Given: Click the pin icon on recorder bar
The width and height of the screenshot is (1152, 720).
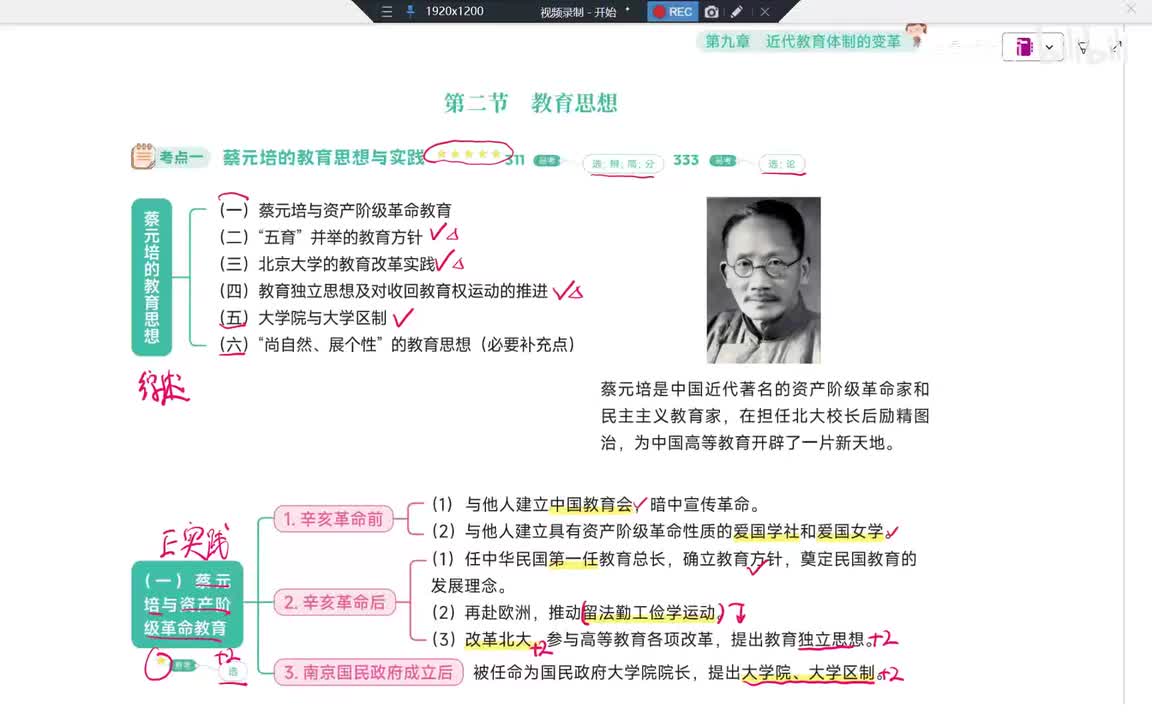Looking at the screenshot, I should [410, 11].
